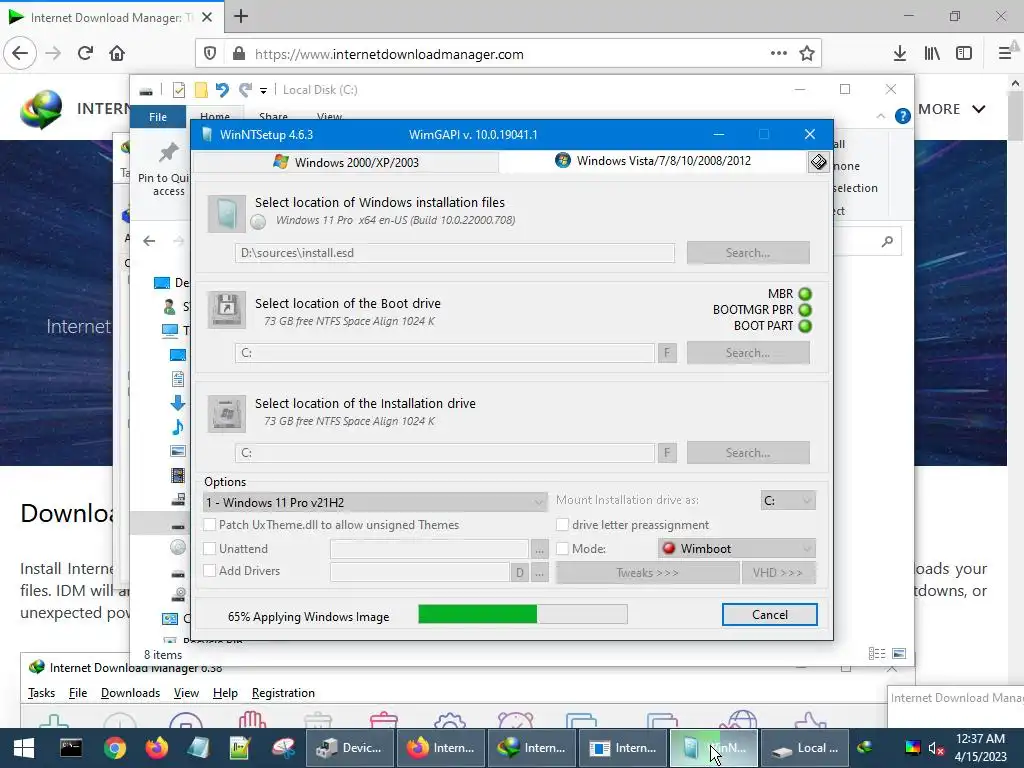Screen dimensions: 1024x768
Task: Click the Installation drive icon in WinNTSetup
Action: (227, 413)
